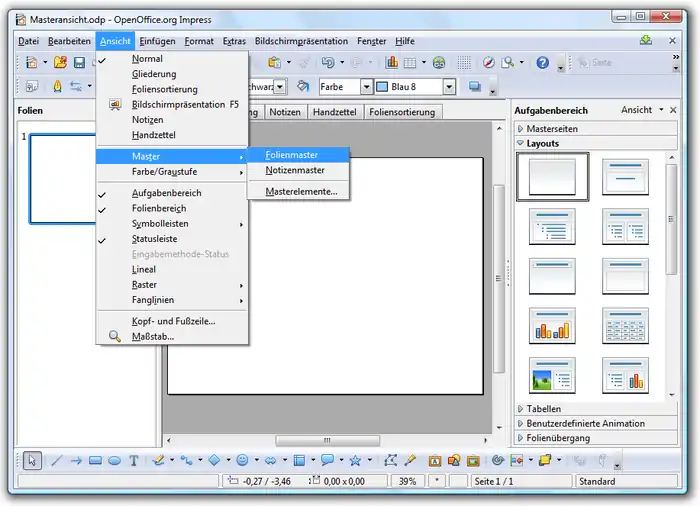Expand the Masterseiten section

596,129
